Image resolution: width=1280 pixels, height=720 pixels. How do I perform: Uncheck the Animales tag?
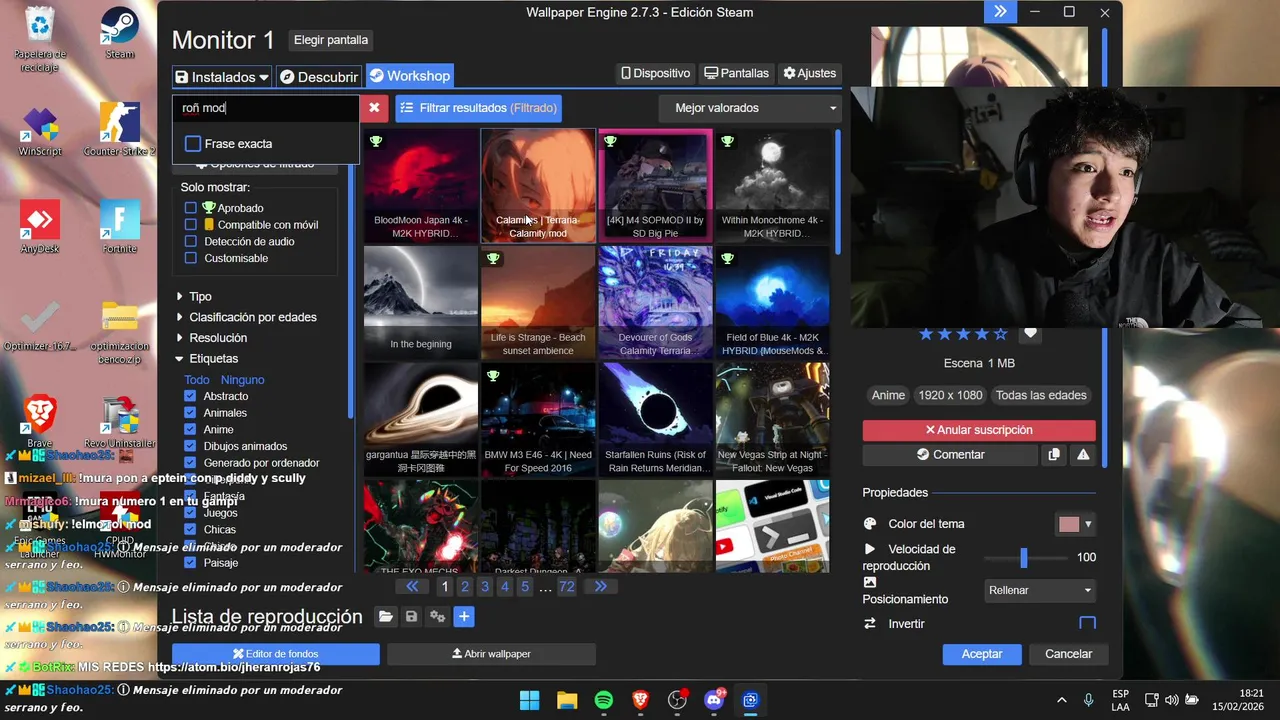click(190, 413)
